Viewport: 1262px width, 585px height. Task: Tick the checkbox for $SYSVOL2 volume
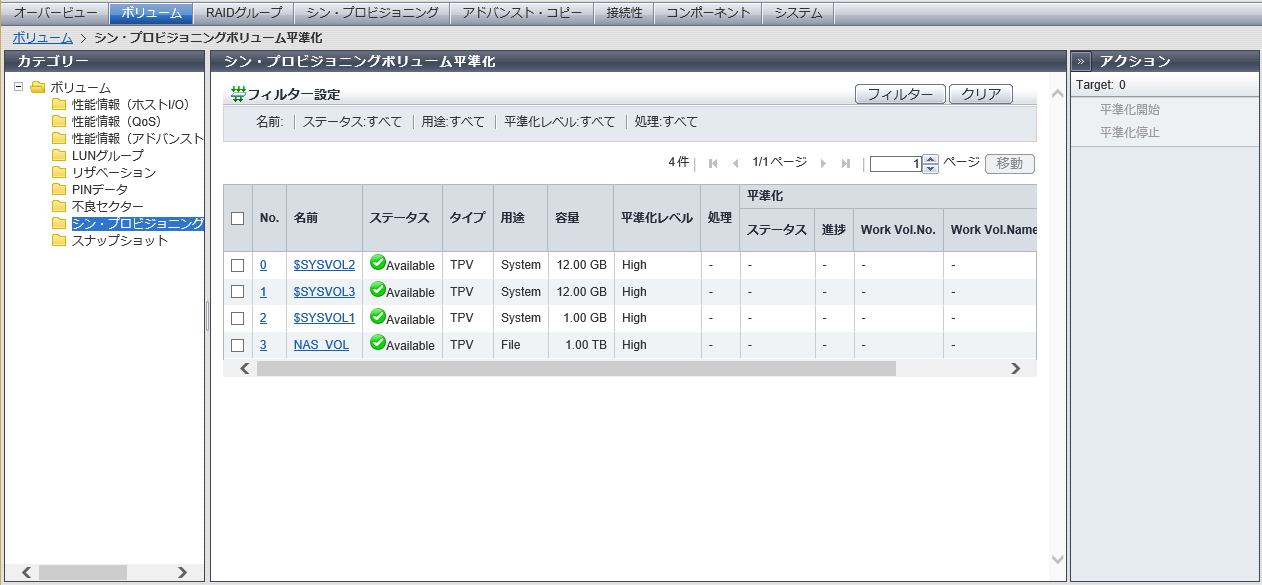pyautogui.click(x=237, y=265)
